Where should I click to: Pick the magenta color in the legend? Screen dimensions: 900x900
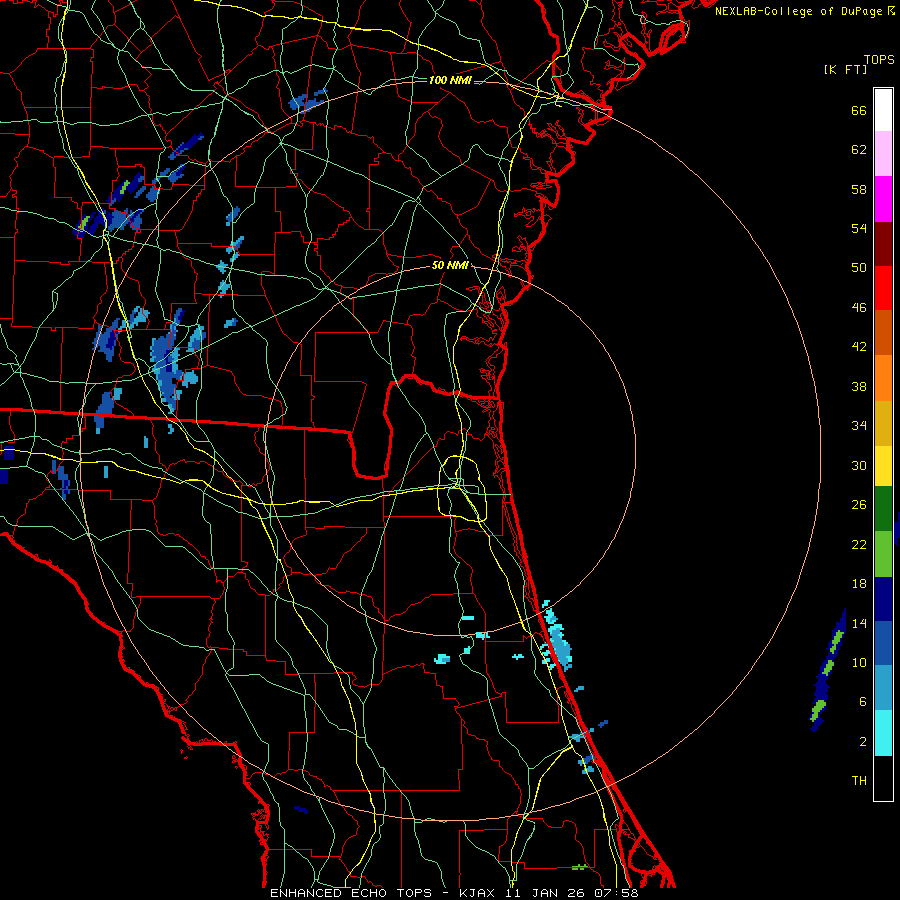(883, 199)
